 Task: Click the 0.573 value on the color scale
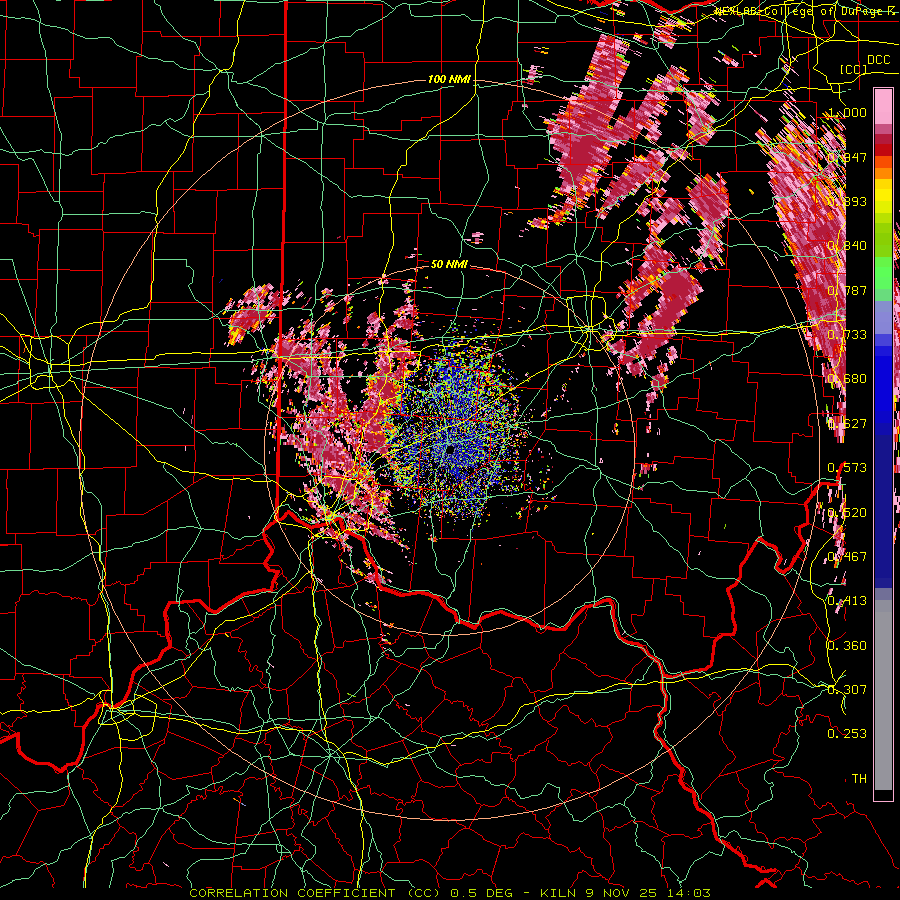[847, 468]
